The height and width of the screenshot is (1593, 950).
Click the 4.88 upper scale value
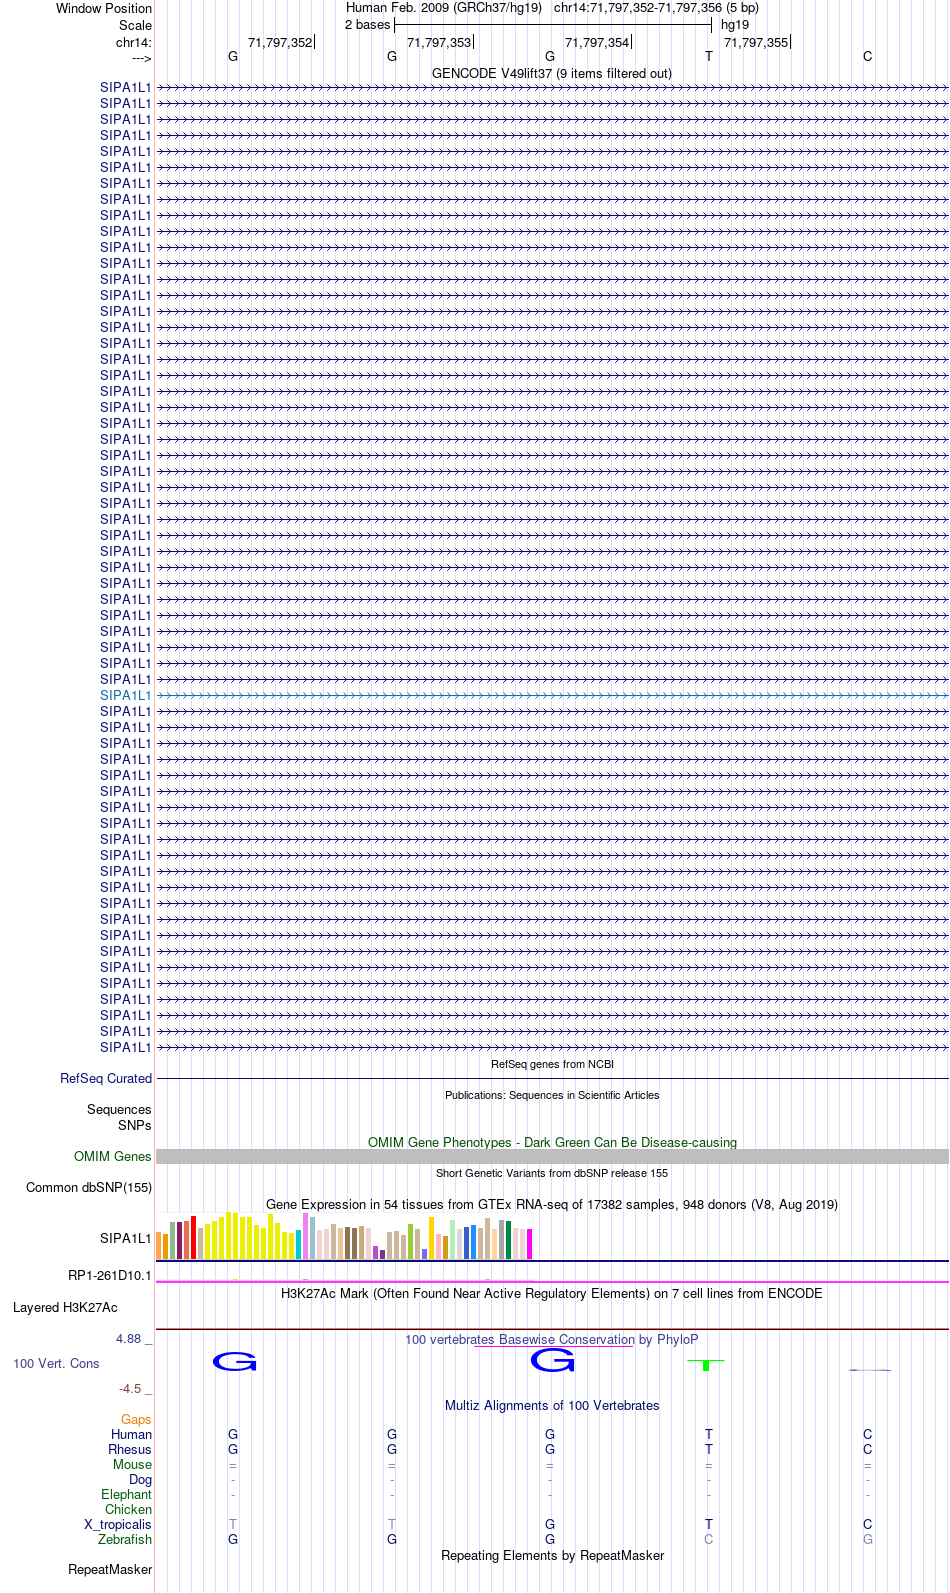tap(128, 1338)
